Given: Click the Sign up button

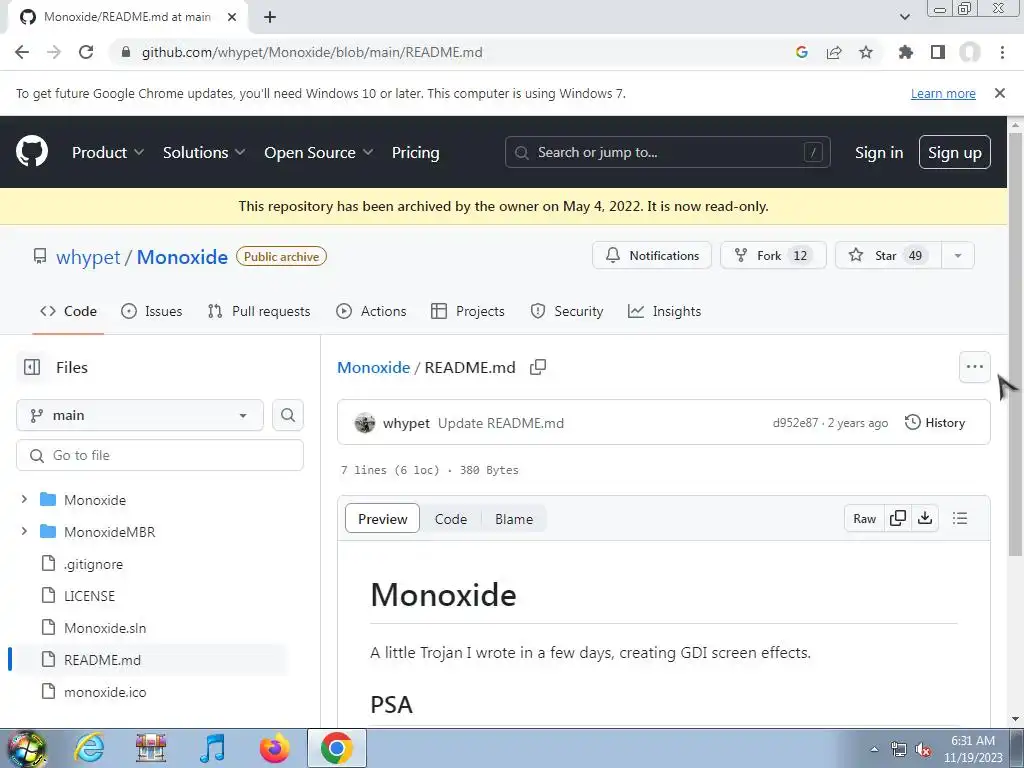Looking at the screenshot, I should pyautogui.click(x=955, y=152).
